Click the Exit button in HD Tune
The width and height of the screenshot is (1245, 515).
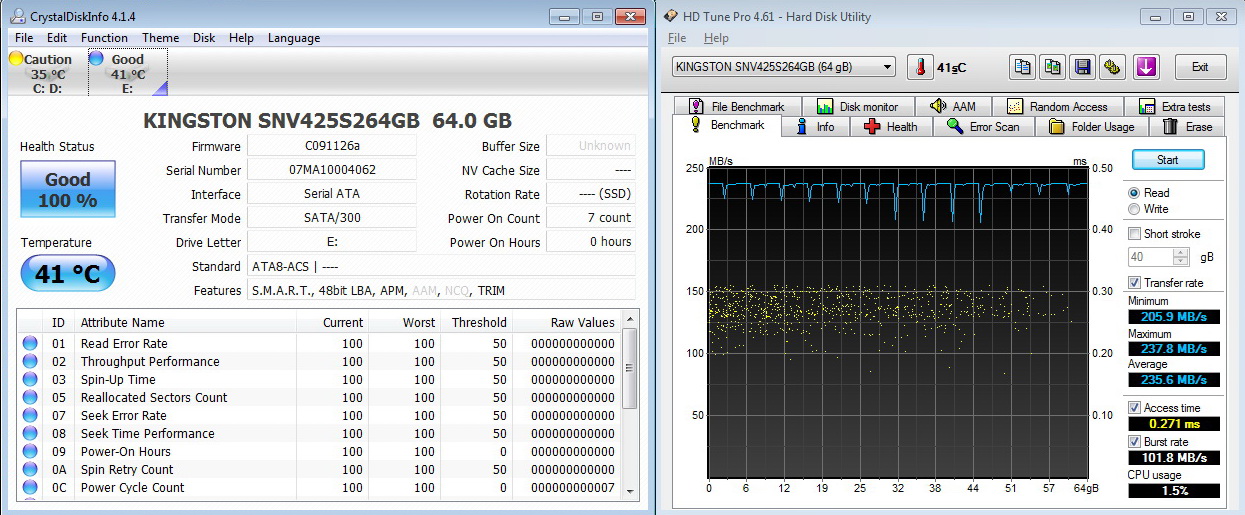(1200, 67)
